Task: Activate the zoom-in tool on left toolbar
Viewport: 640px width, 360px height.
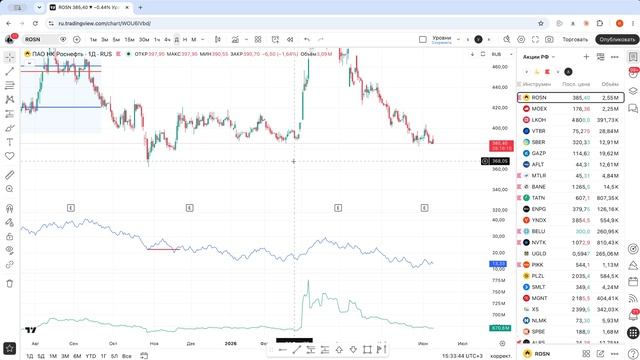Action: coord(9,189)
